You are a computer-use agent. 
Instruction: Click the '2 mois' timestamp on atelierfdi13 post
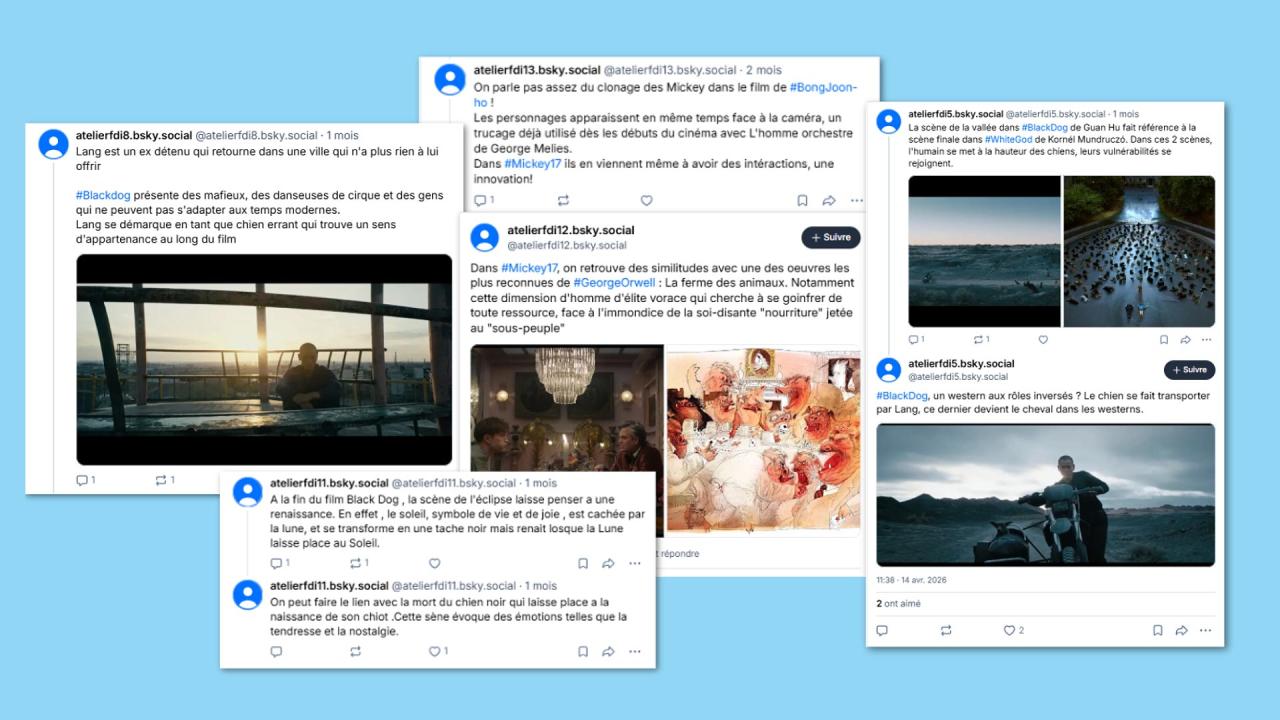click(764, 70)
